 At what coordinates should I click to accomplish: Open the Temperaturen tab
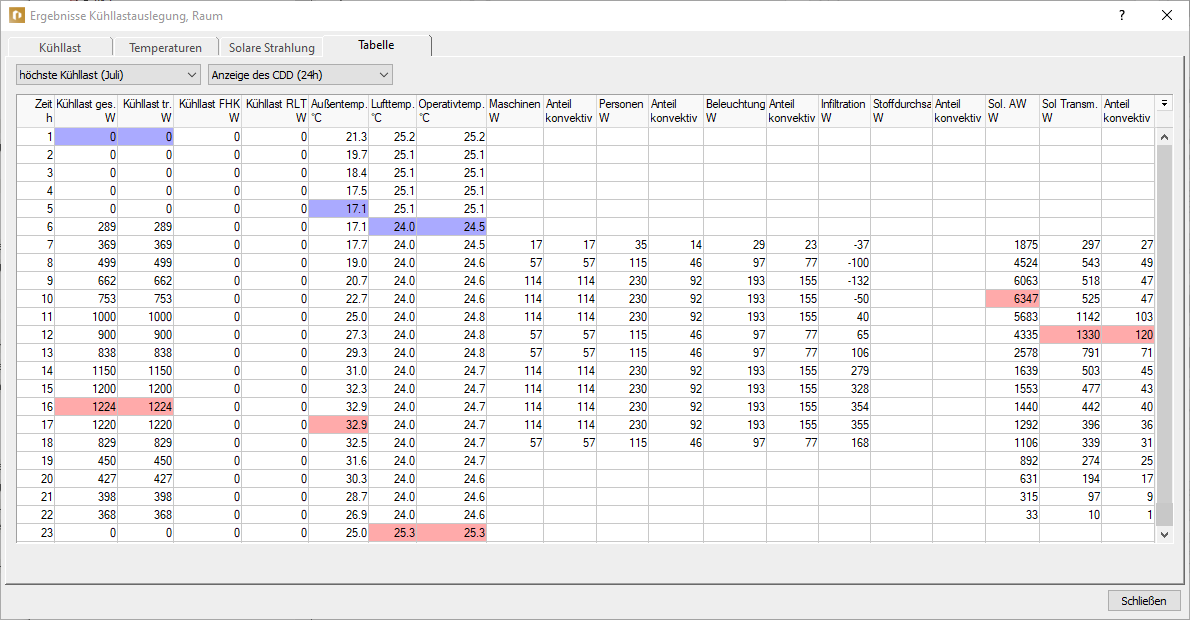[165, 47]
